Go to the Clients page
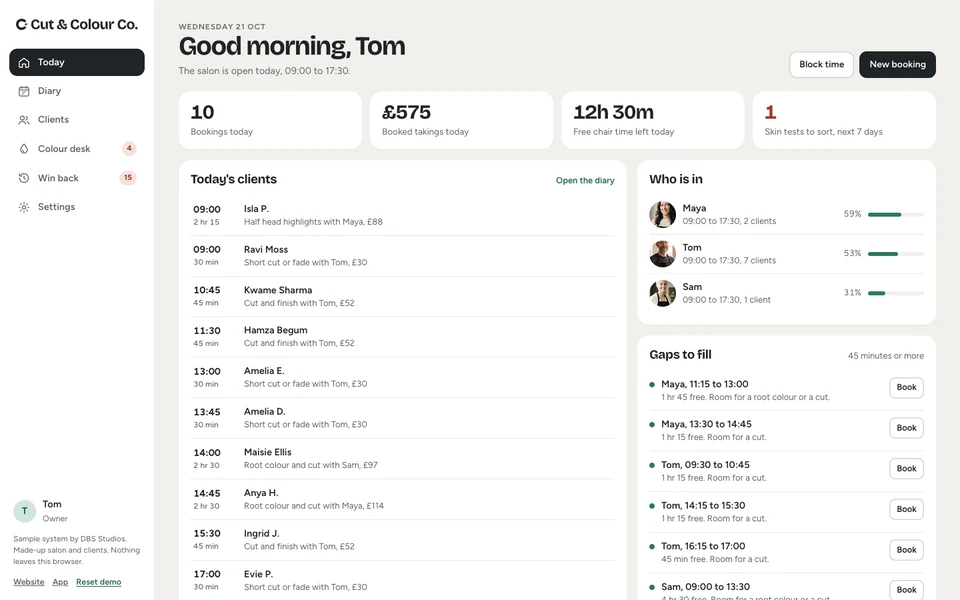Image resolution: width=960 pixels, height=600 pixels. click(x=77, y=120)
